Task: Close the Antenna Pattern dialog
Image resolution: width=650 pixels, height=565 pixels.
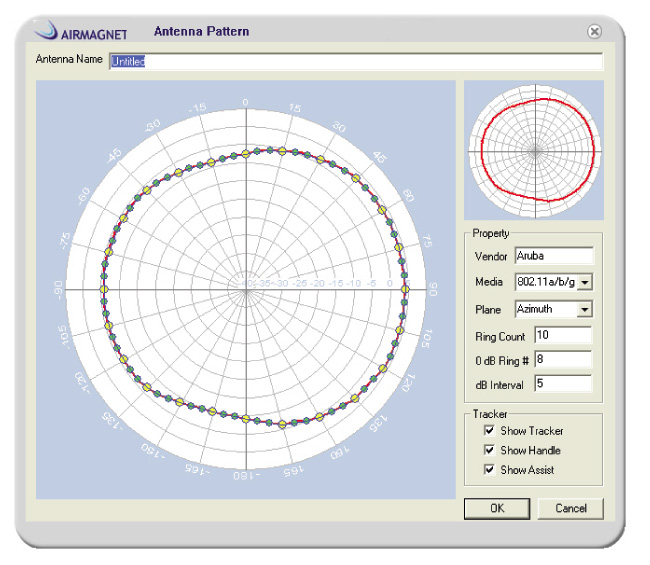Action: [x=594, y=32]
